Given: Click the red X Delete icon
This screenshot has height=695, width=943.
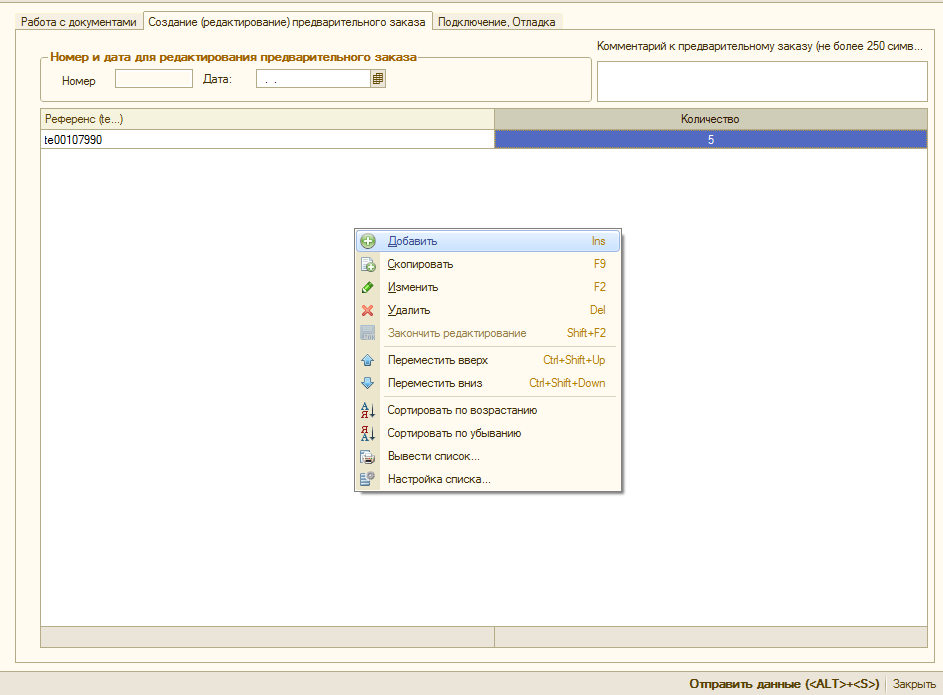Looking at the screenshot, I should click(x=367, y=310).
